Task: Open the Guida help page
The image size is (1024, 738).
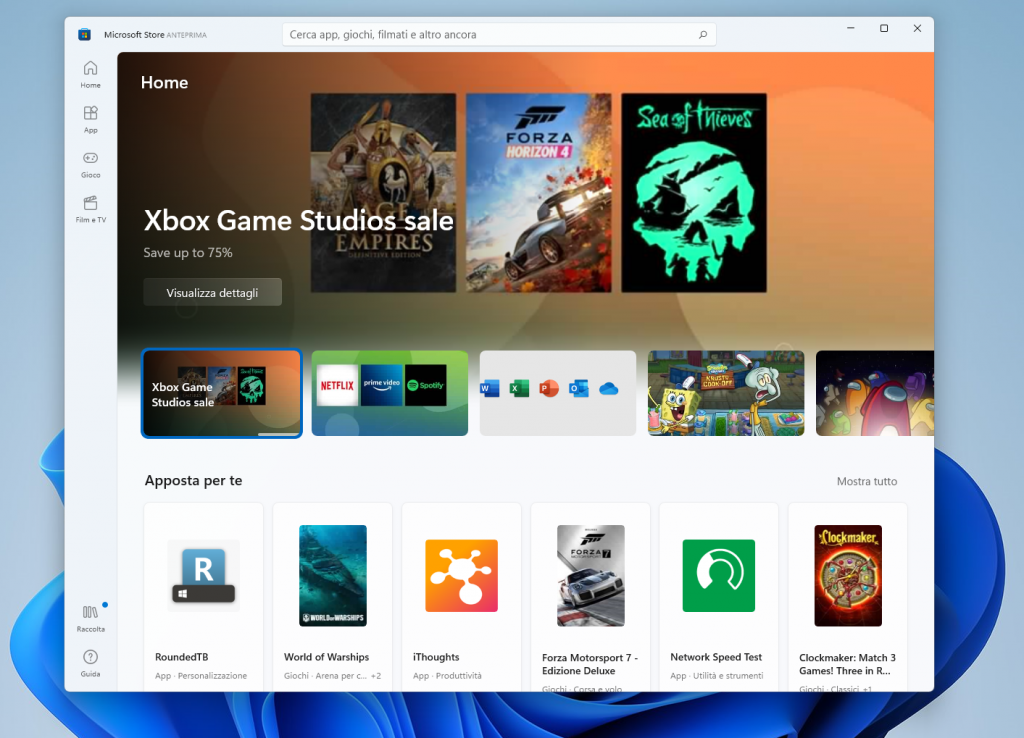Action: (x=90, y=663)
